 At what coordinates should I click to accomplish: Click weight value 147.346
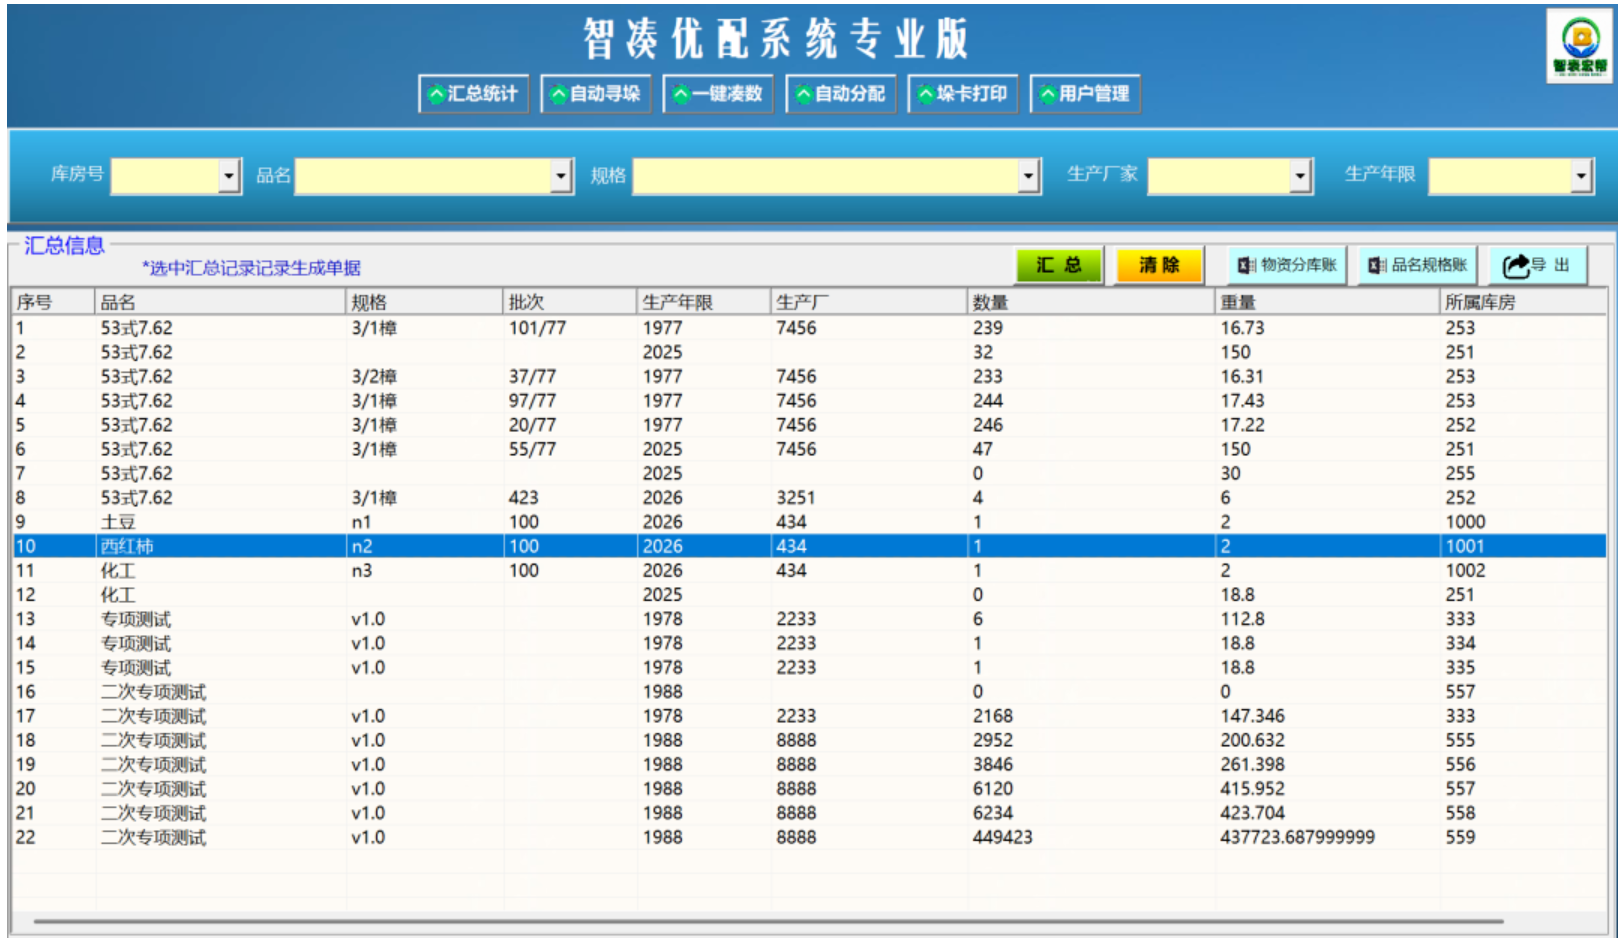1252,716
